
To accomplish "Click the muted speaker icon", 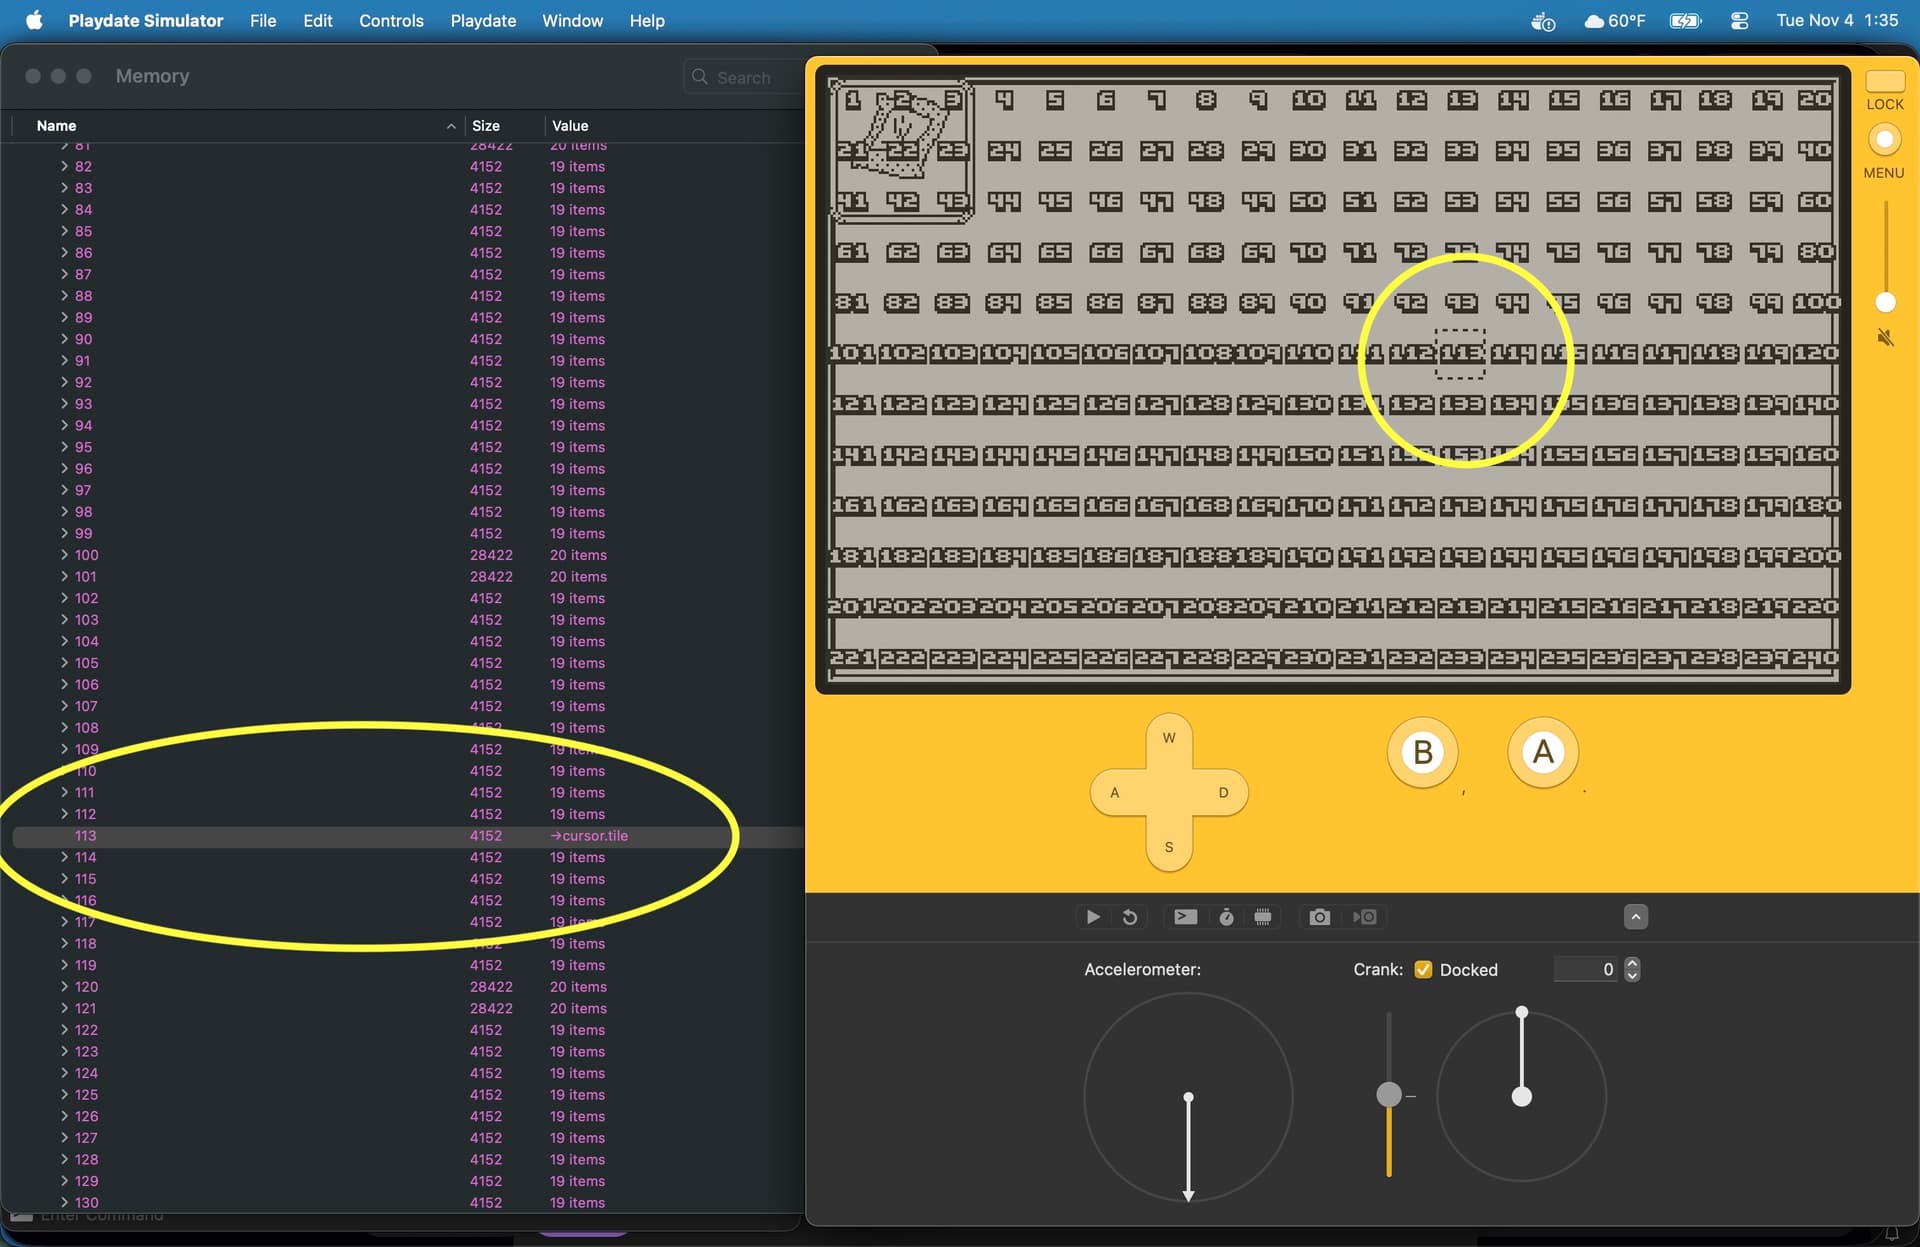I will 1885,338.
